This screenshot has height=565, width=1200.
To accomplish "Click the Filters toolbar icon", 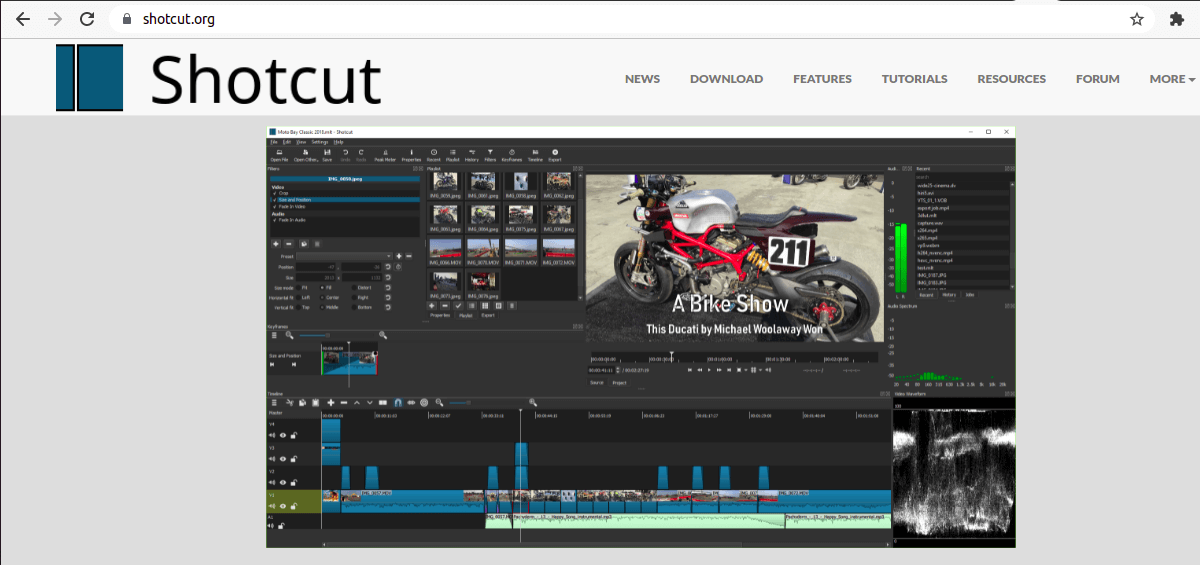I will (490, 155).
